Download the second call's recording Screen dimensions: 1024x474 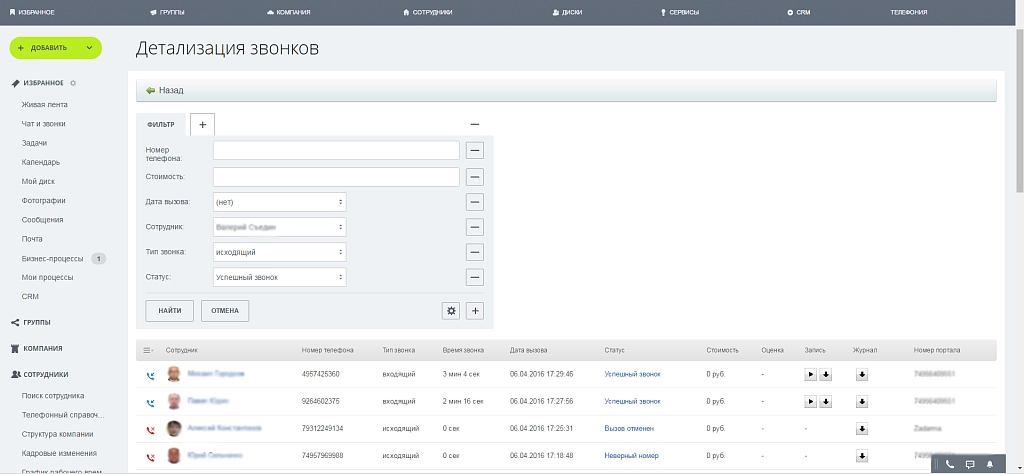[825, 402]
